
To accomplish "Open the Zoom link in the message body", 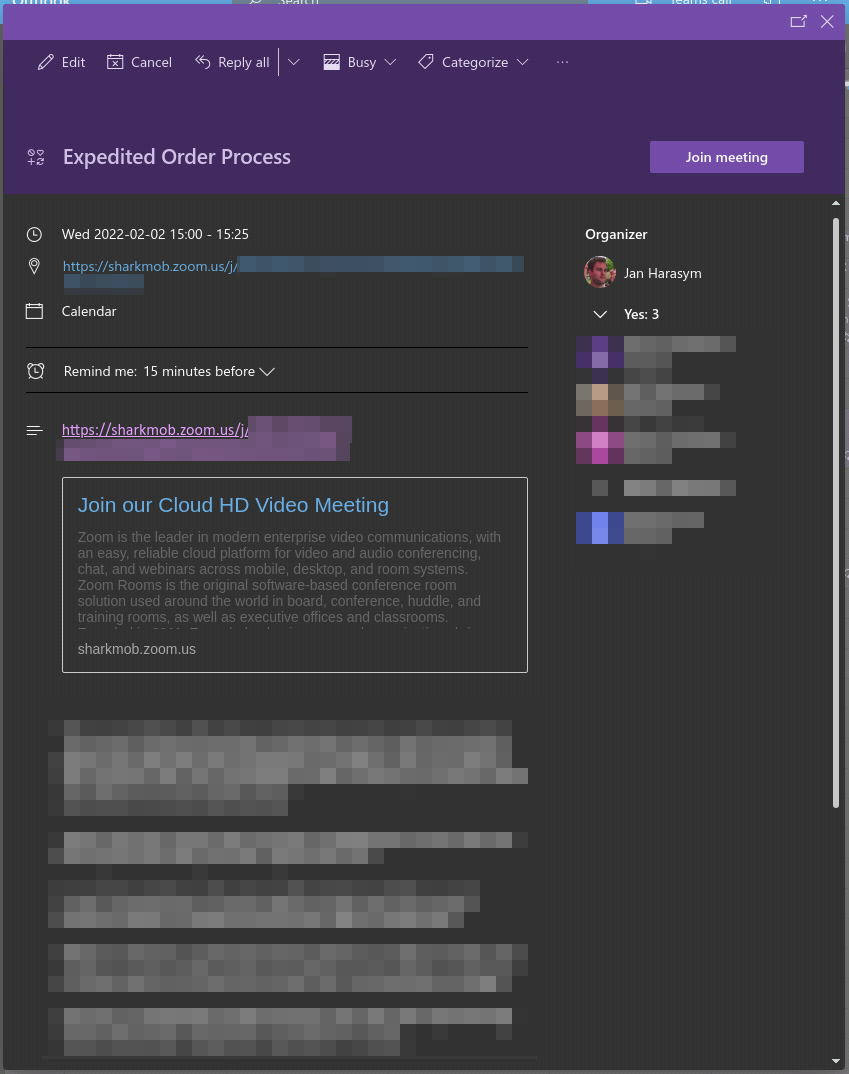I will (154, 430).
